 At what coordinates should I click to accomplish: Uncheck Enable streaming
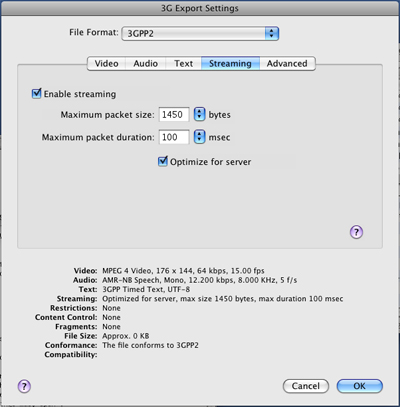click(x=36, y=94)
